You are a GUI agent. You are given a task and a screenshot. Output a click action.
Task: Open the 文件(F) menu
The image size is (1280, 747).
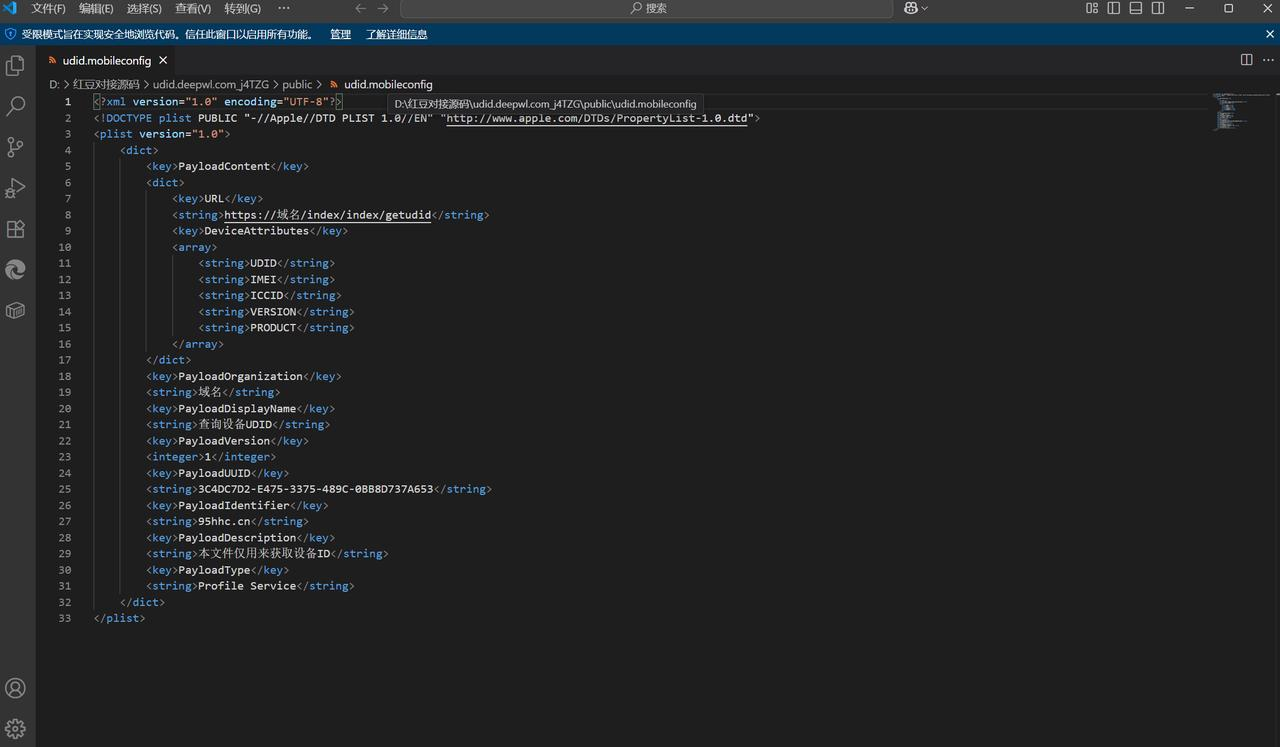pyautogui.click(x=48, y=8)
